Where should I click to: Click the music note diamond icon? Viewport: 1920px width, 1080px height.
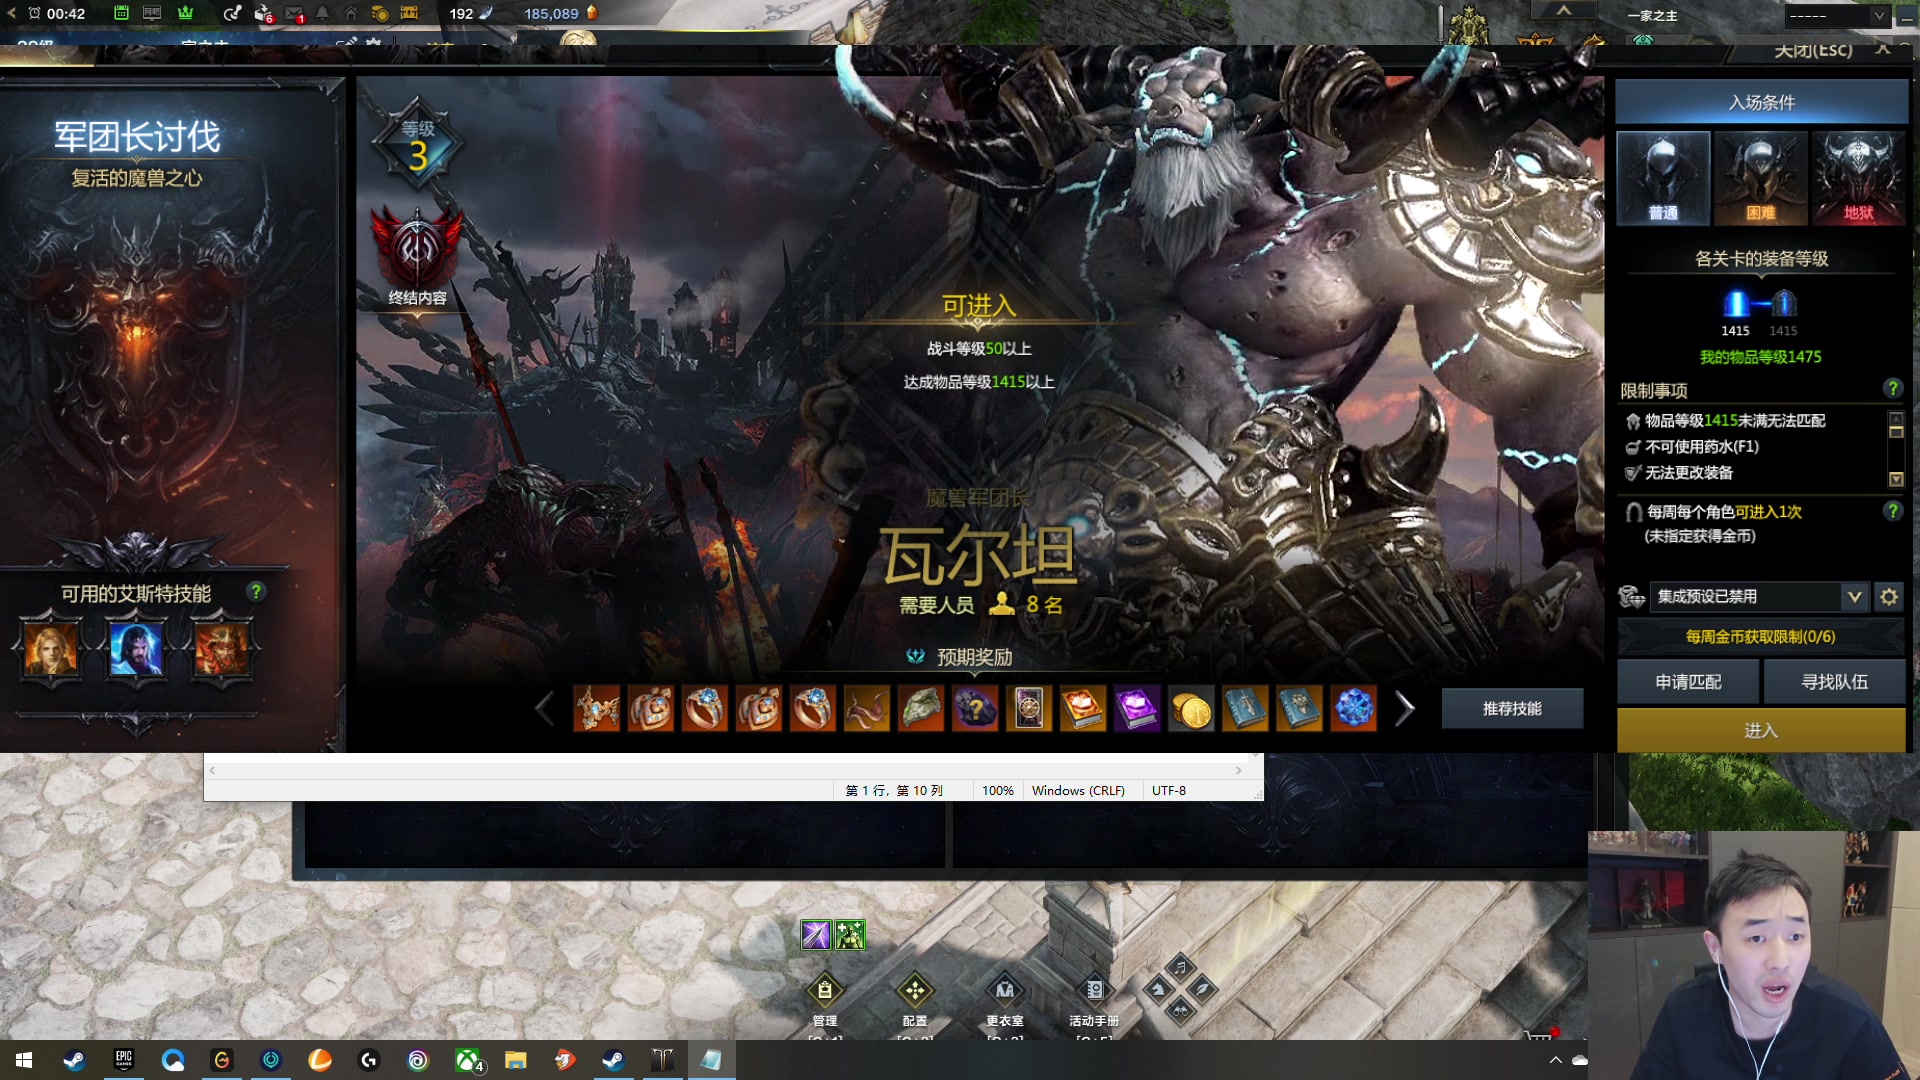tap(1180, 966)
